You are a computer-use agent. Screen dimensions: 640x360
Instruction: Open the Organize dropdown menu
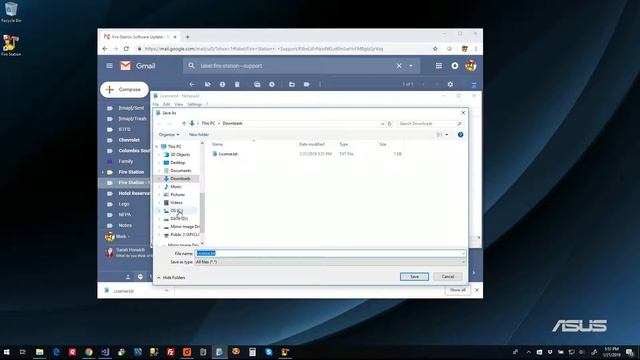click(x=169, y=135)
